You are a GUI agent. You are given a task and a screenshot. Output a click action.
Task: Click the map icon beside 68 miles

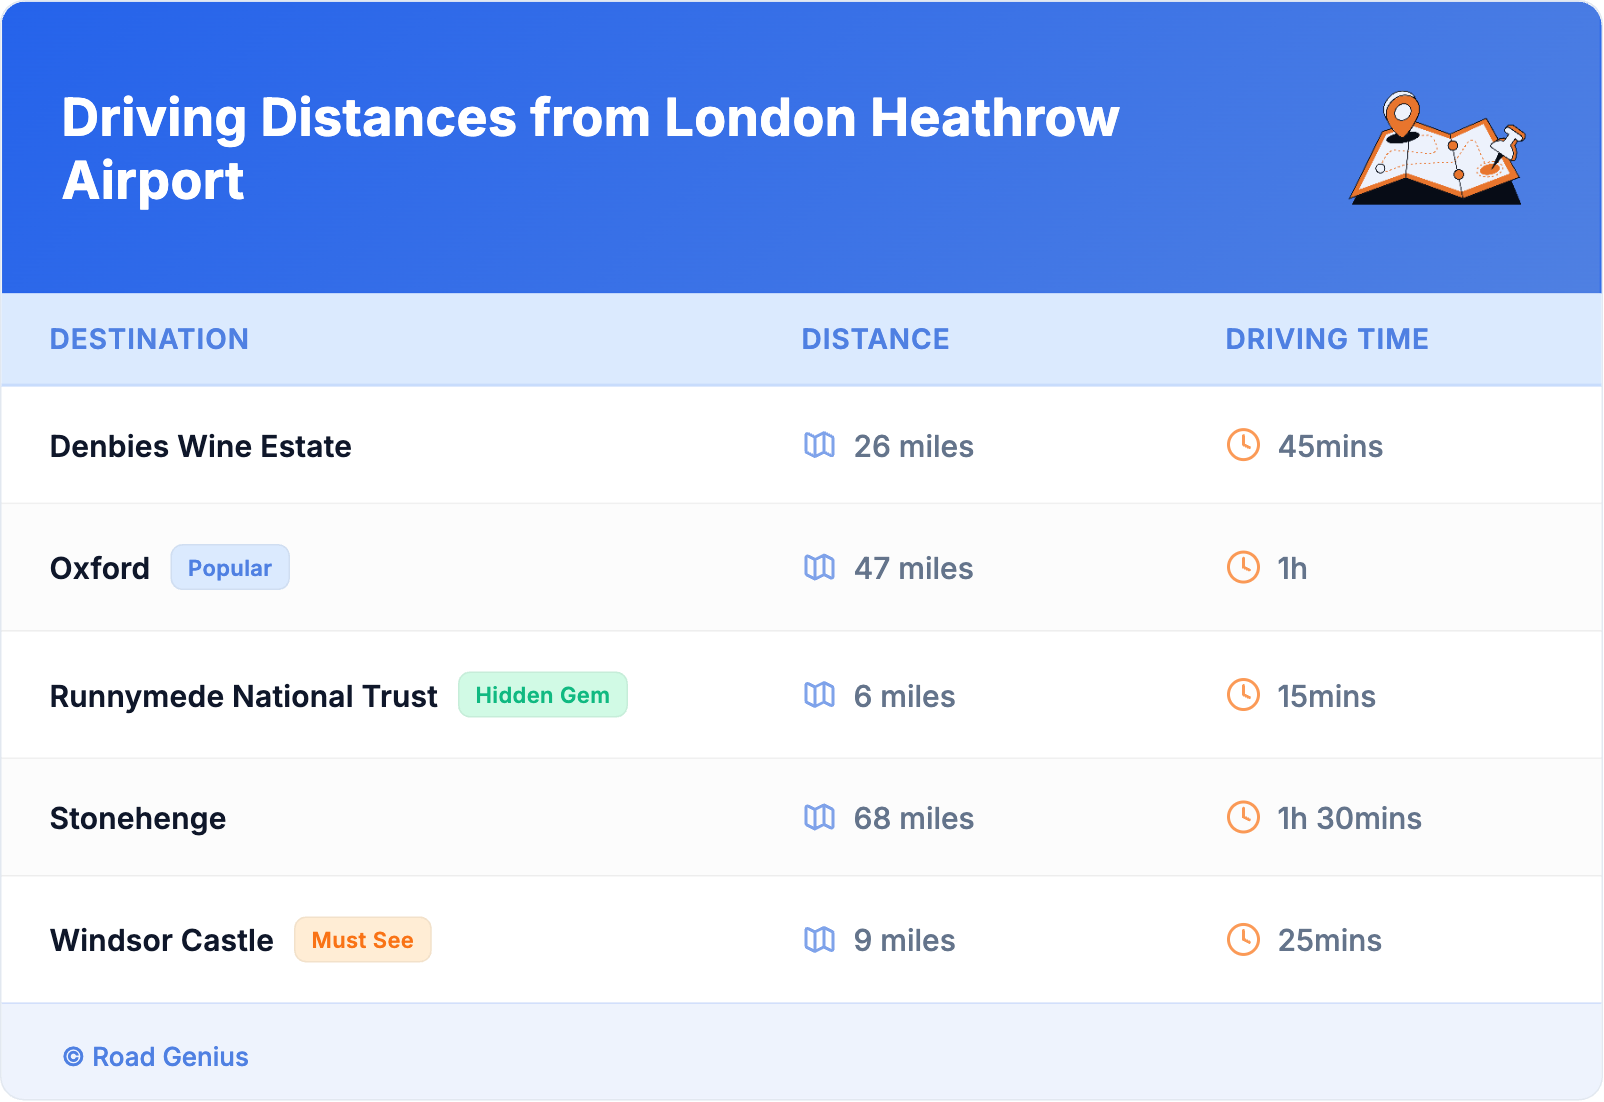click(819, 817)
